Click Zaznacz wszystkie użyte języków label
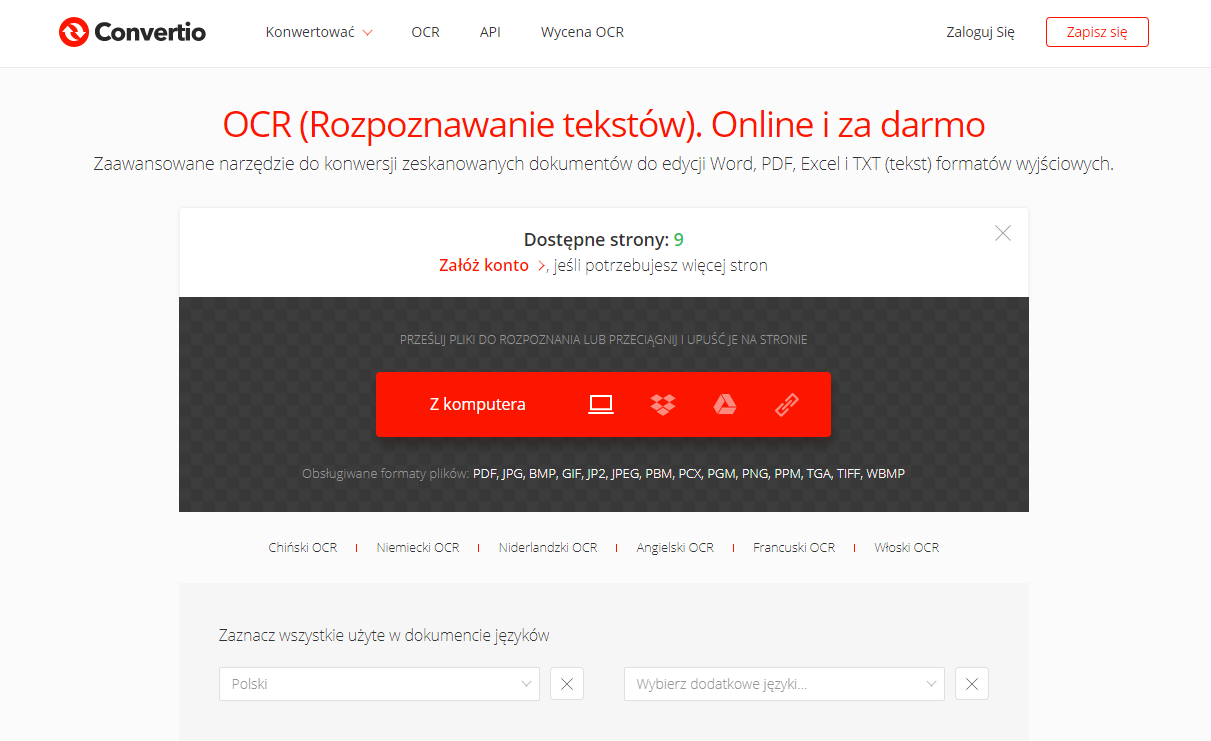 tap(384, 635)
